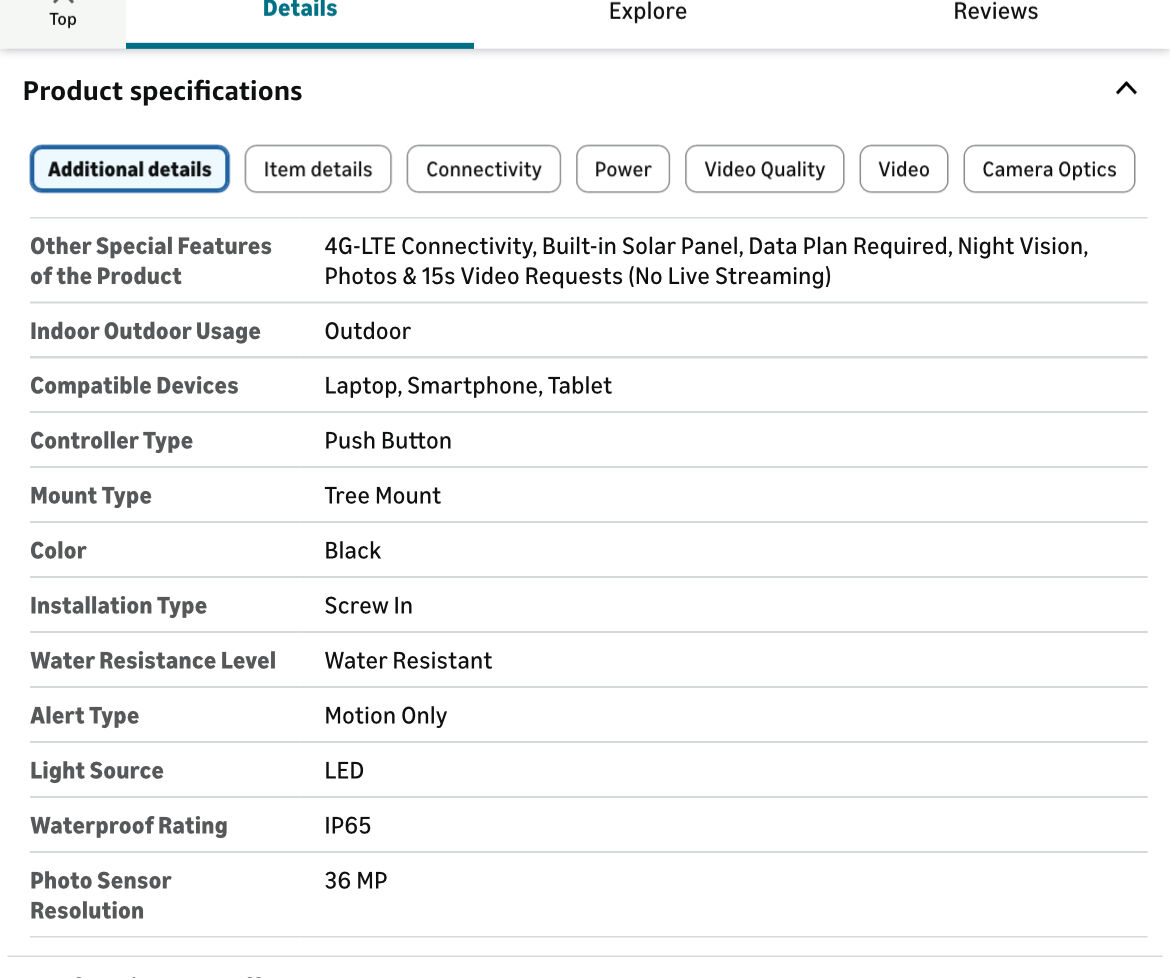
Task: Open the Explore tab
Action: [647, 12]
